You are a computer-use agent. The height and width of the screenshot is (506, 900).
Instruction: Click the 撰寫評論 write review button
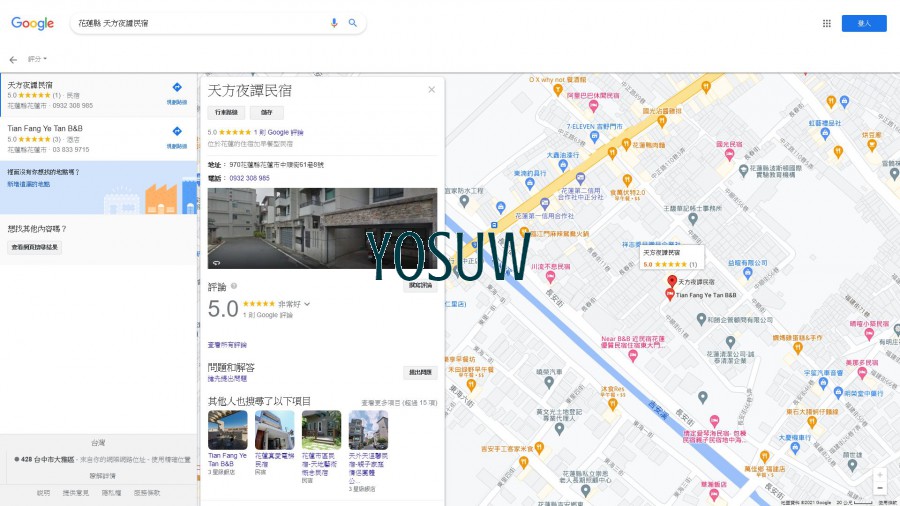[x=420, y=286]
